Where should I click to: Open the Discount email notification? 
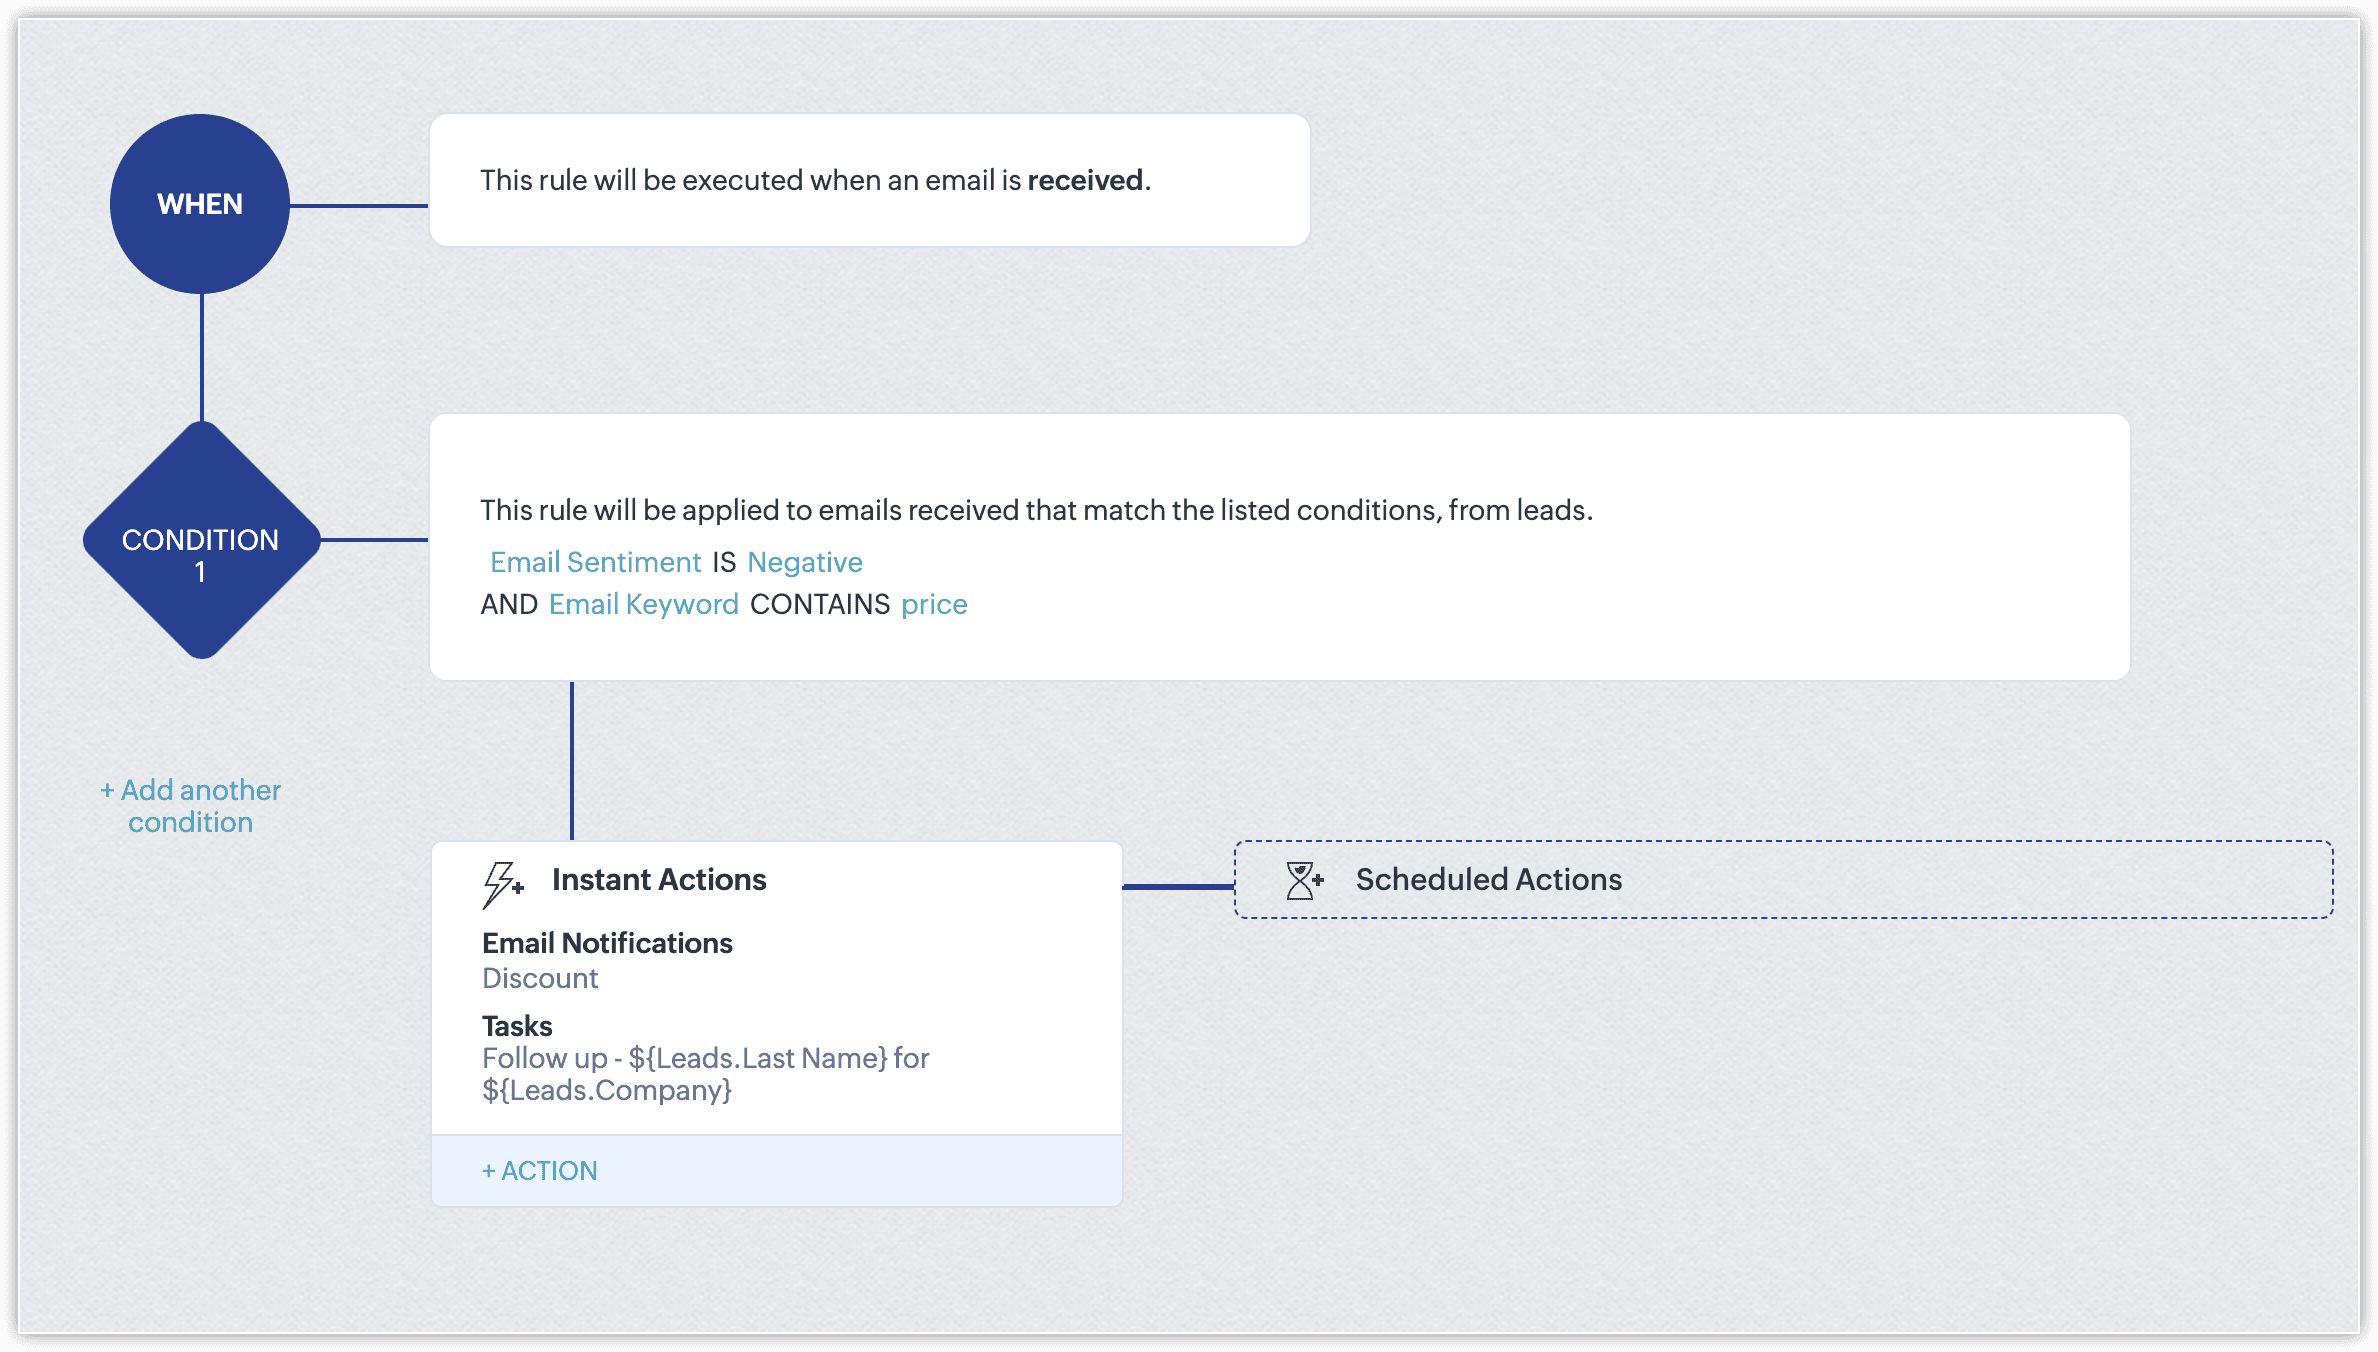pyautogui.click(x=540, y=978)
